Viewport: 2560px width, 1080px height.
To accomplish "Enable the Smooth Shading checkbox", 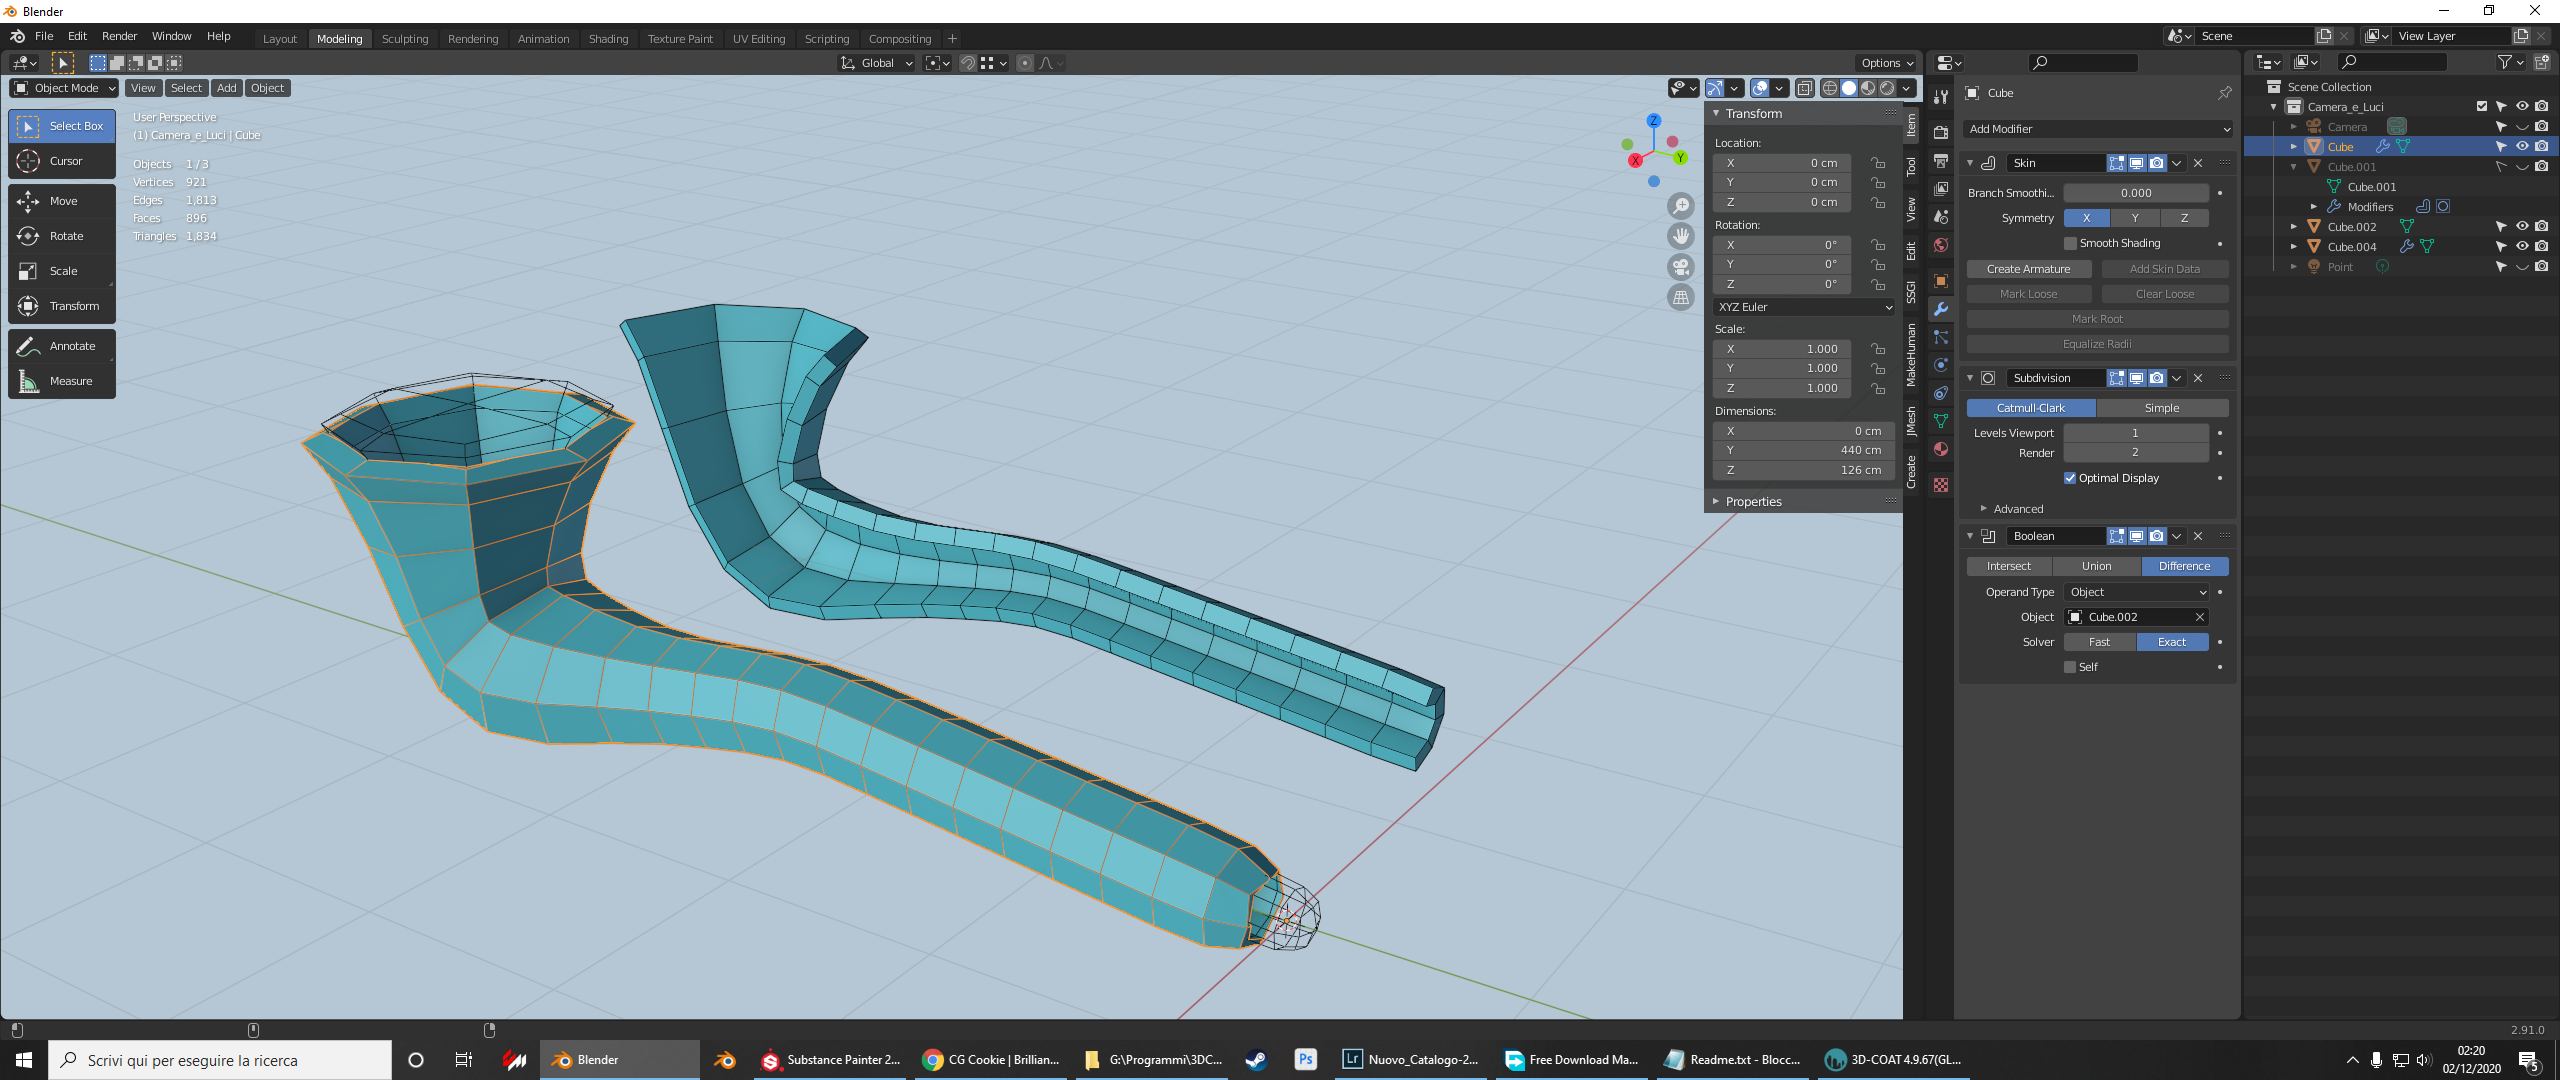I will coord(2070,243).
